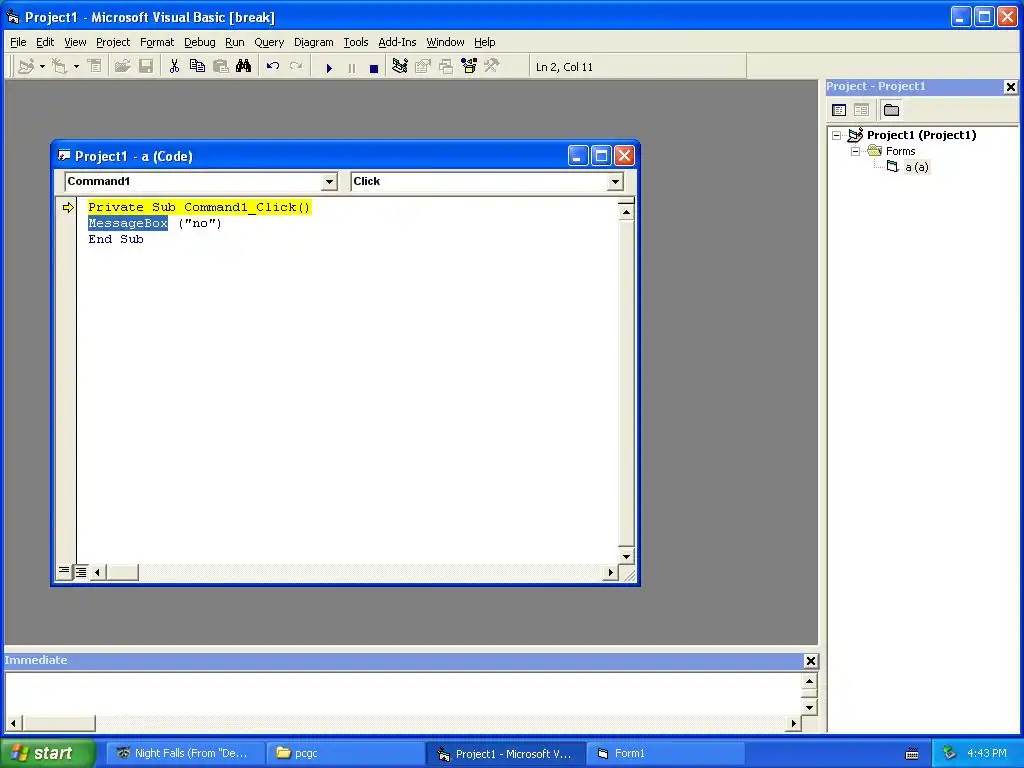The width and height of the screenshot is (1024, 768).
Task: Collapse the Project1 (Project1) tree node
Action: 837,135
